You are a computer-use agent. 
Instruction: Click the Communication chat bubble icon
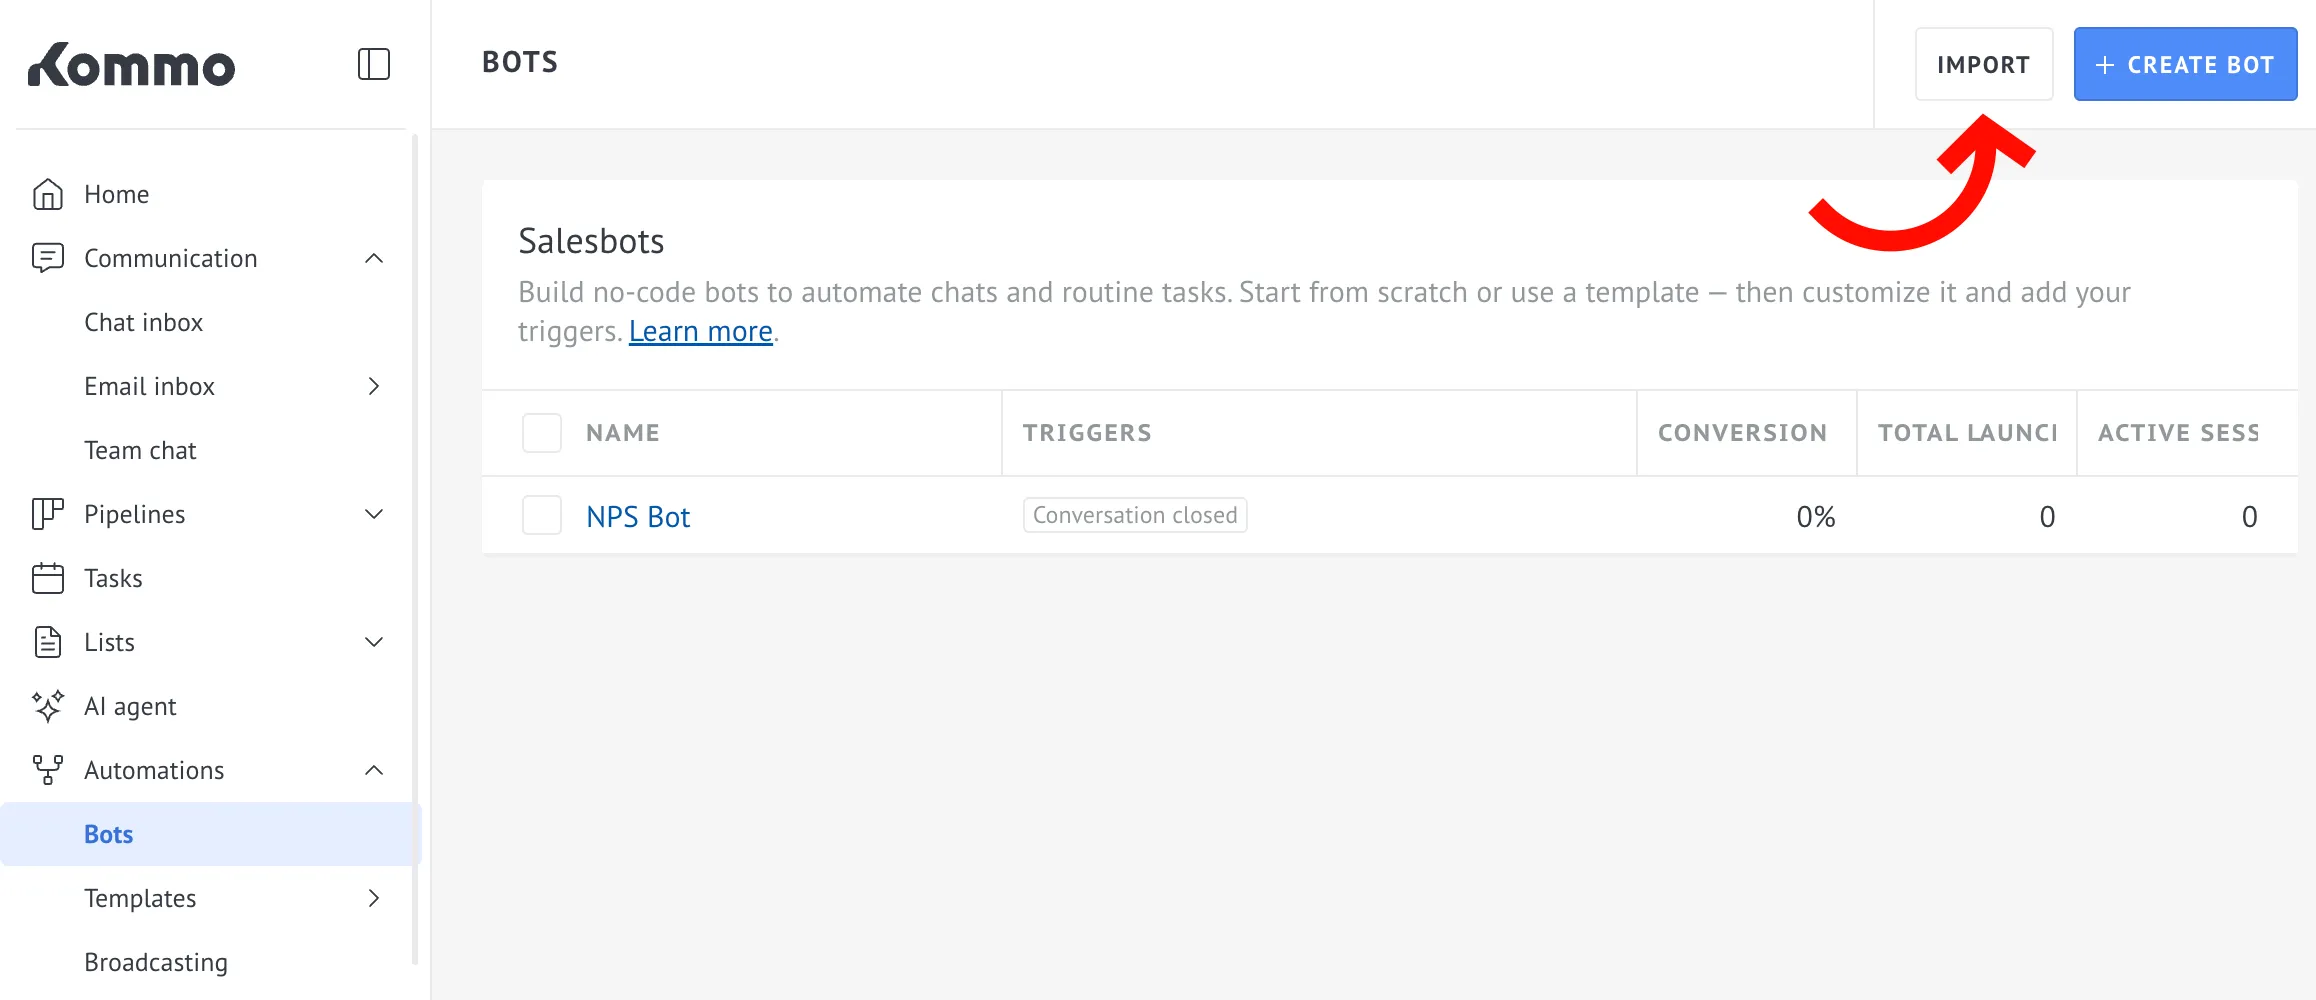pos(48,258)
